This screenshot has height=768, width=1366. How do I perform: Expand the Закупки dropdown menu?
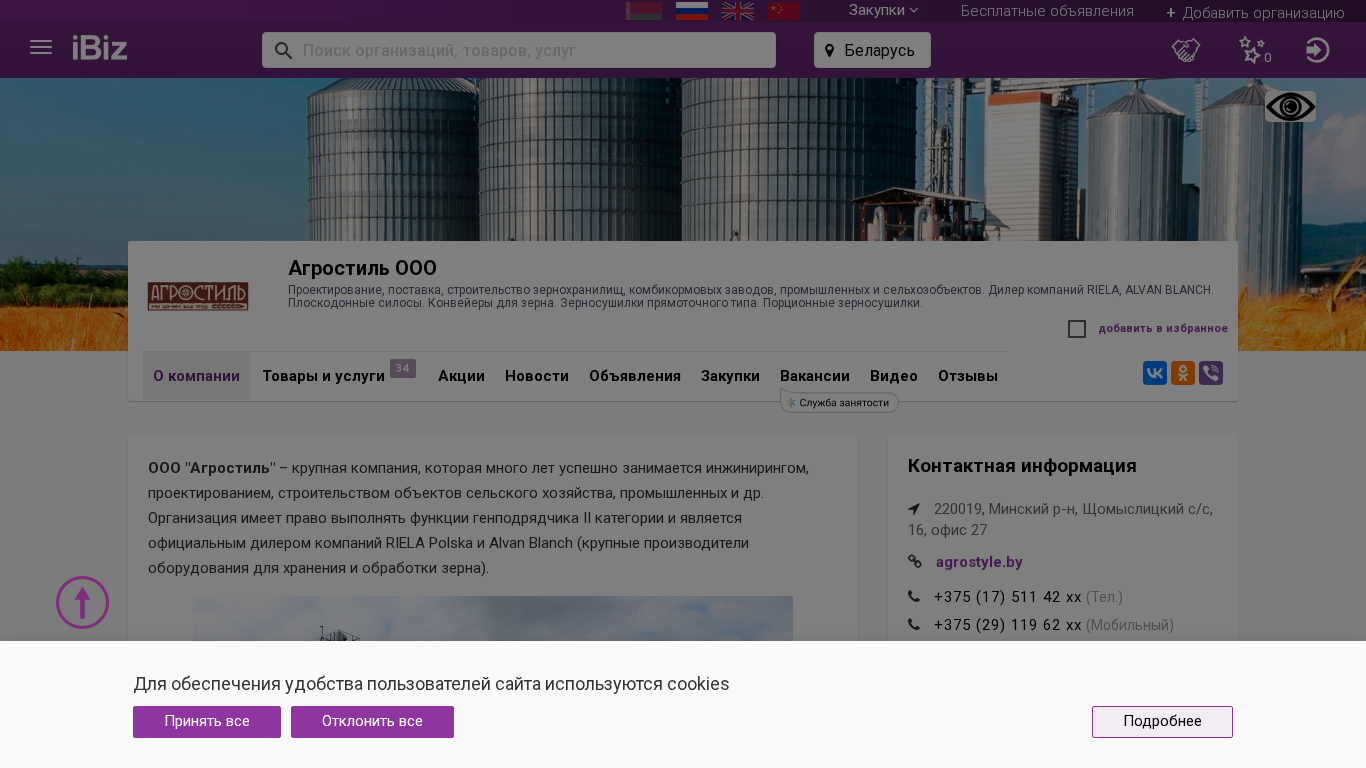883,11
